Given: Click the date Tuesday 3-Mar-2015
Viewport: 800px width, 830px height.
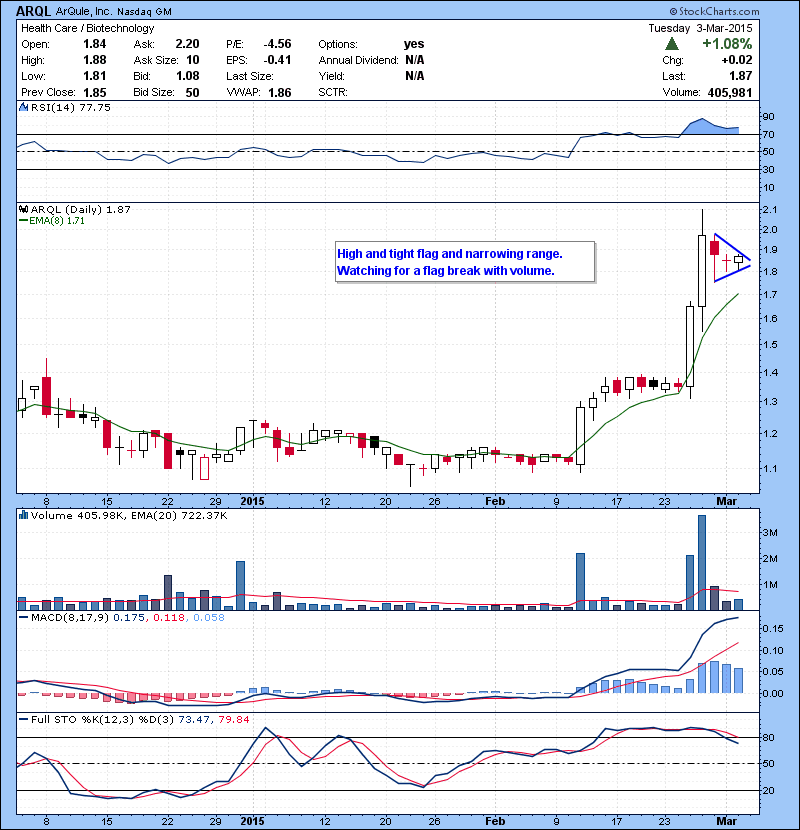Looking at the screenshot, I should coord(700,28).
